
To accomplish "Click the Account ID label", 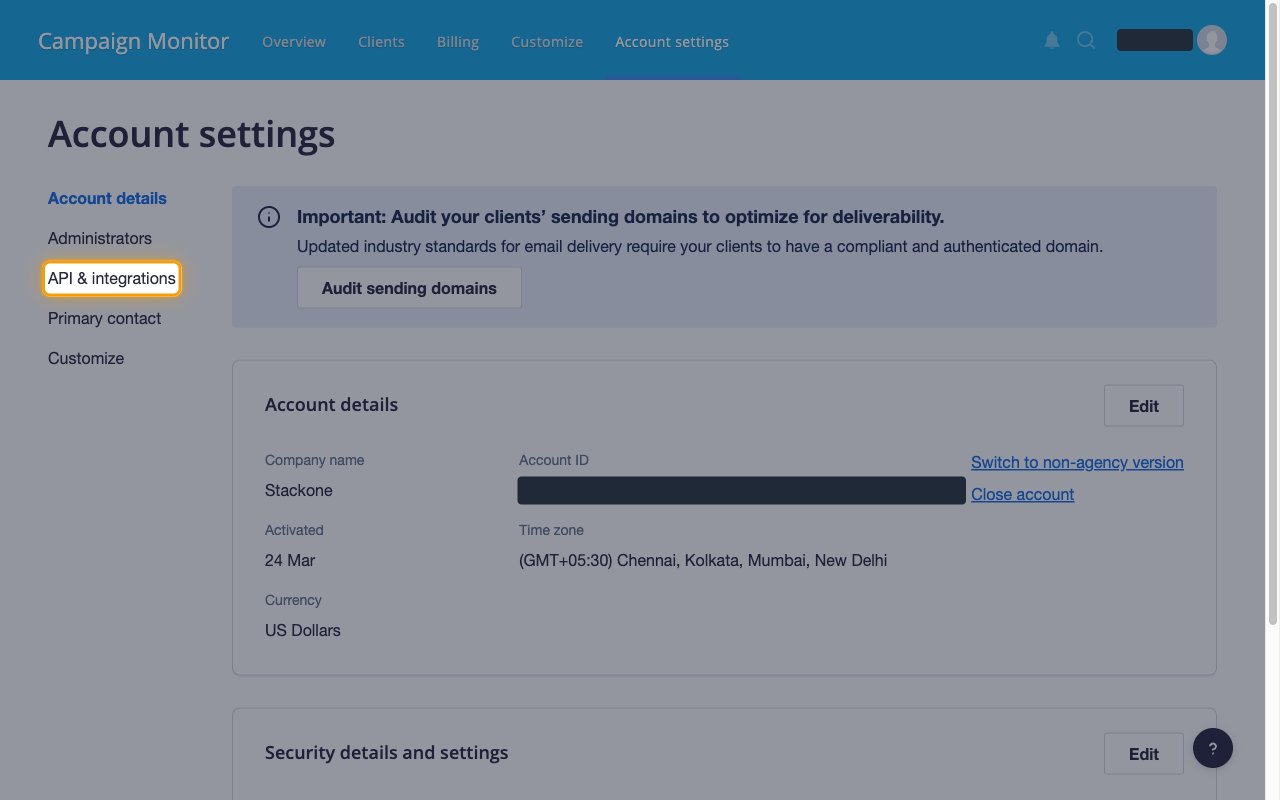I will click(554, 460).
